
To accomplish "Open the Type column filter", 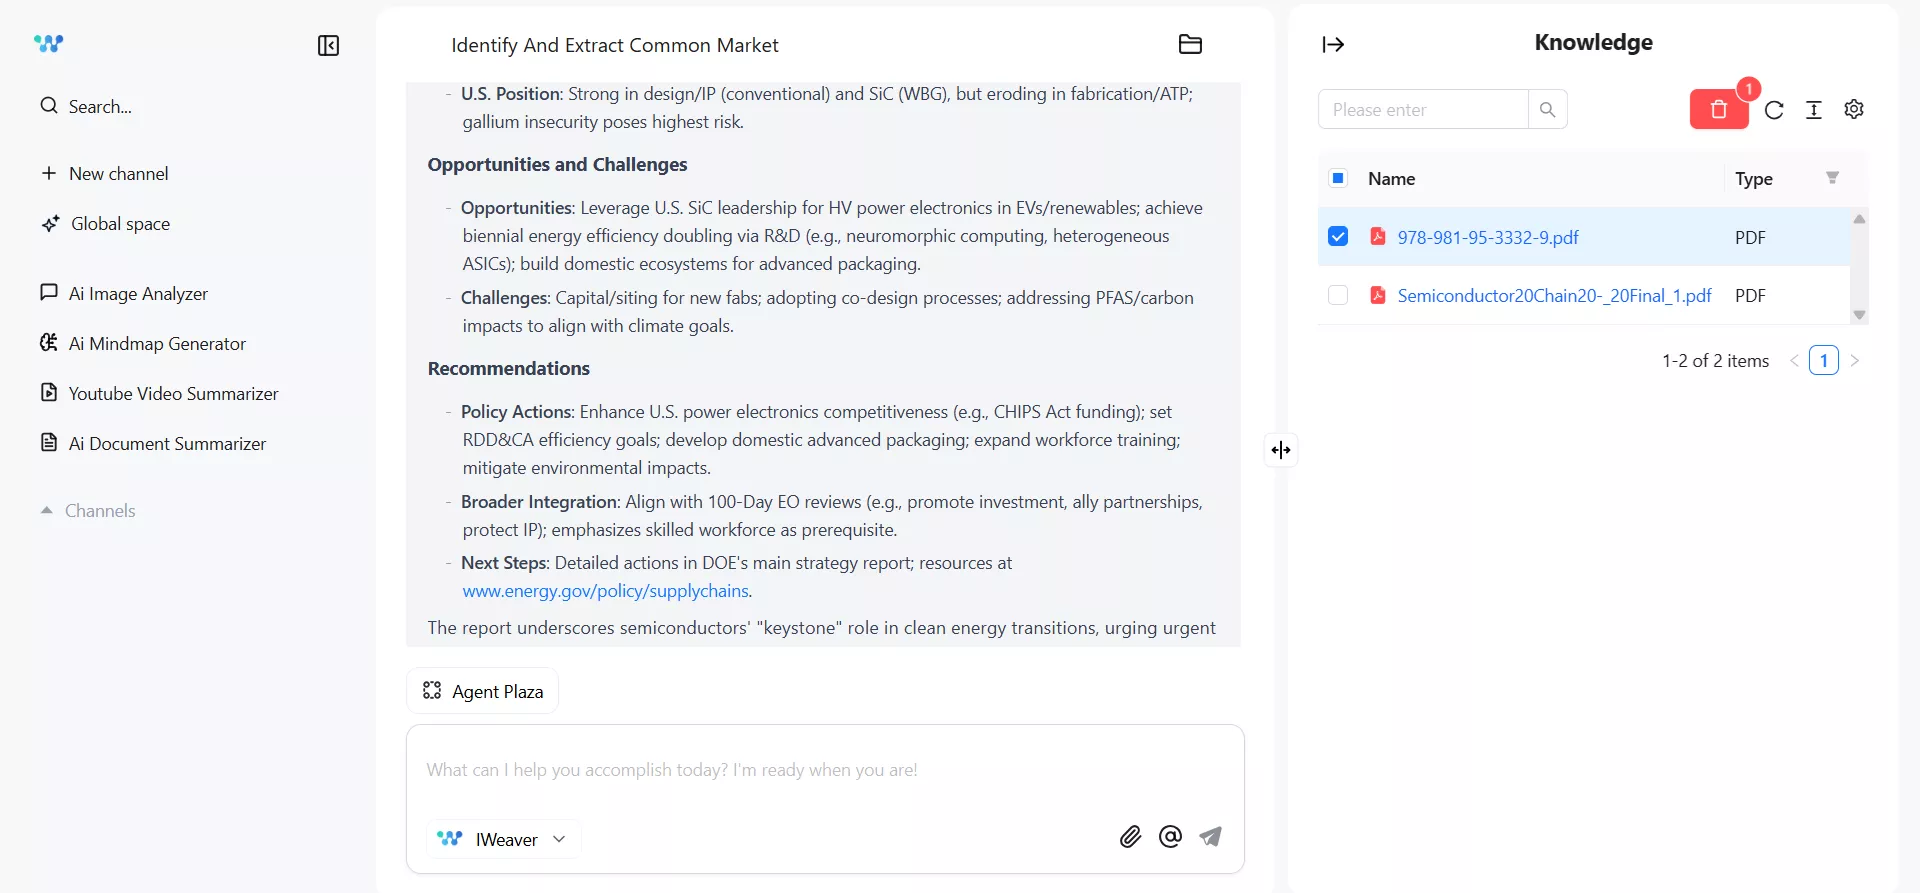I will pos(1832,178).
